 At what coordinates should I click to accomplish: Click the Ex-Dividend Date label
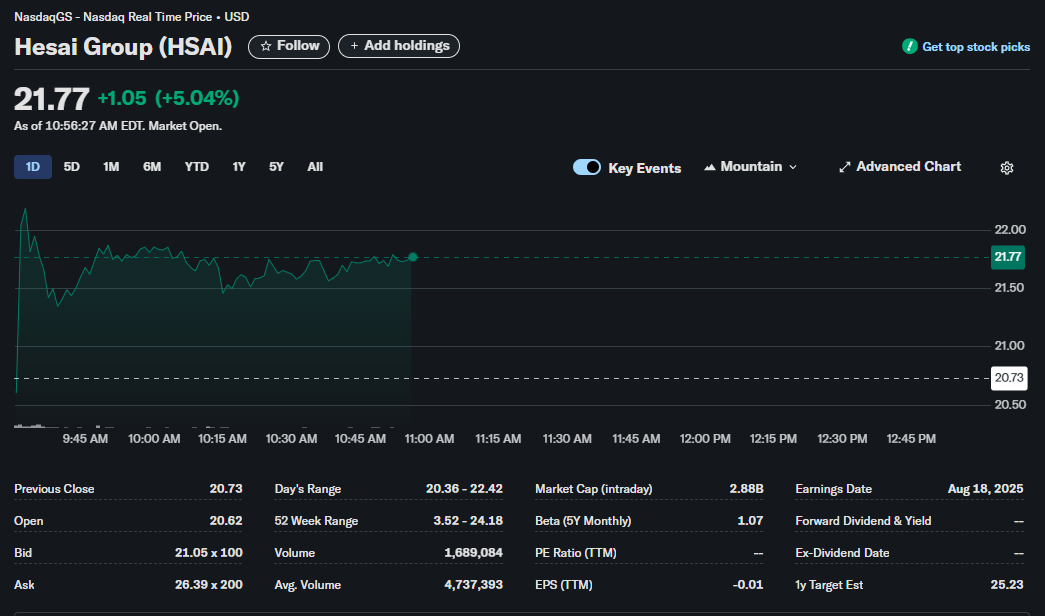(842, 553)
